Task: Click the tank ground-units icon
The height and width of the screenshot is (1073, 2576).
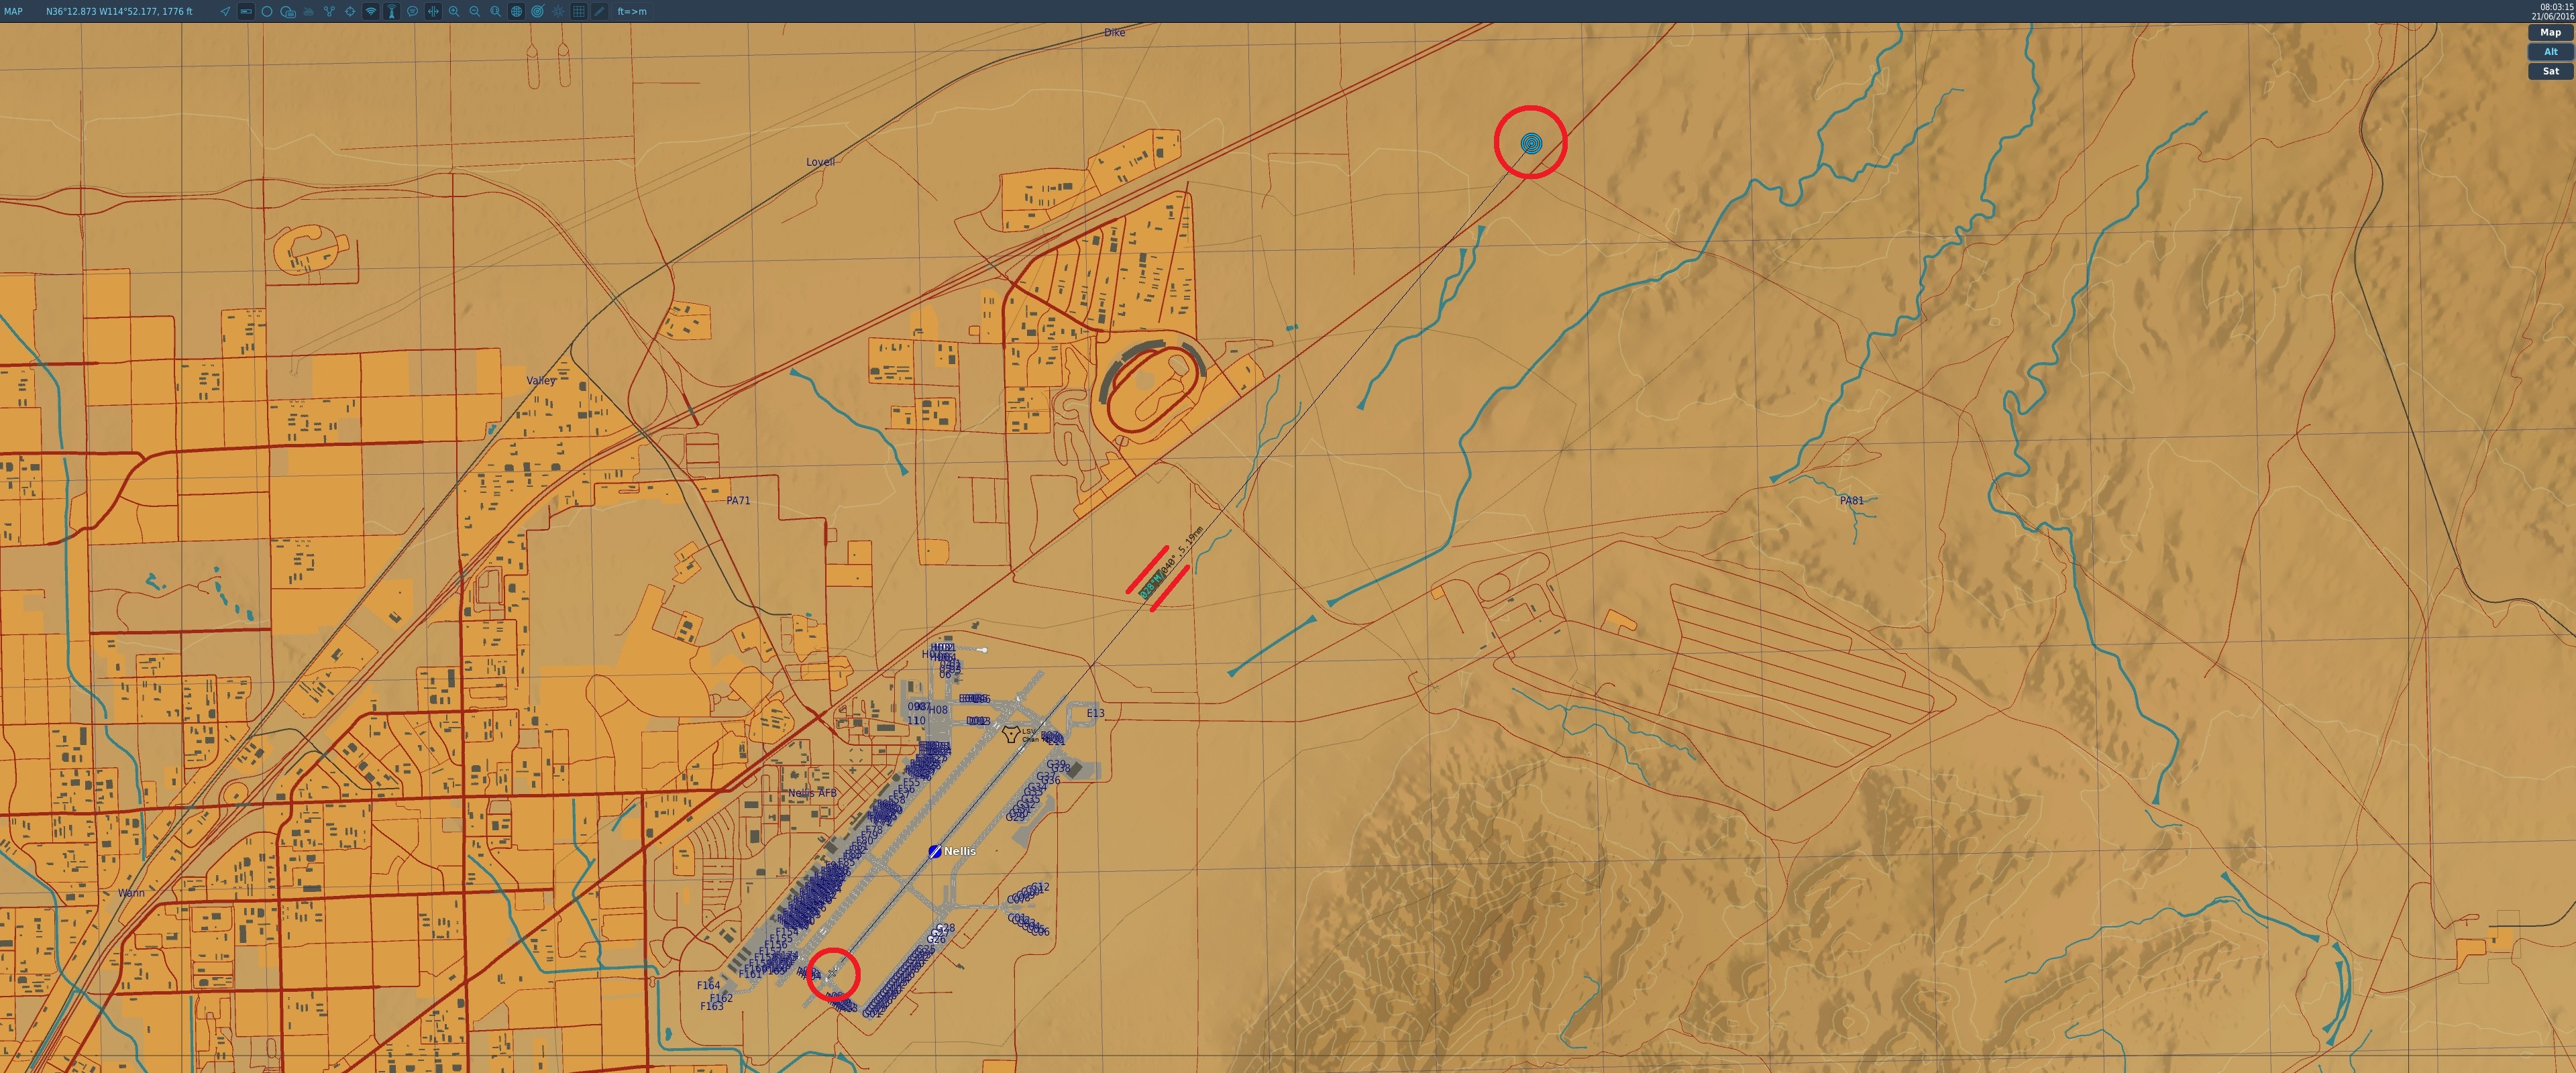Action: click(x=308, y=12)
